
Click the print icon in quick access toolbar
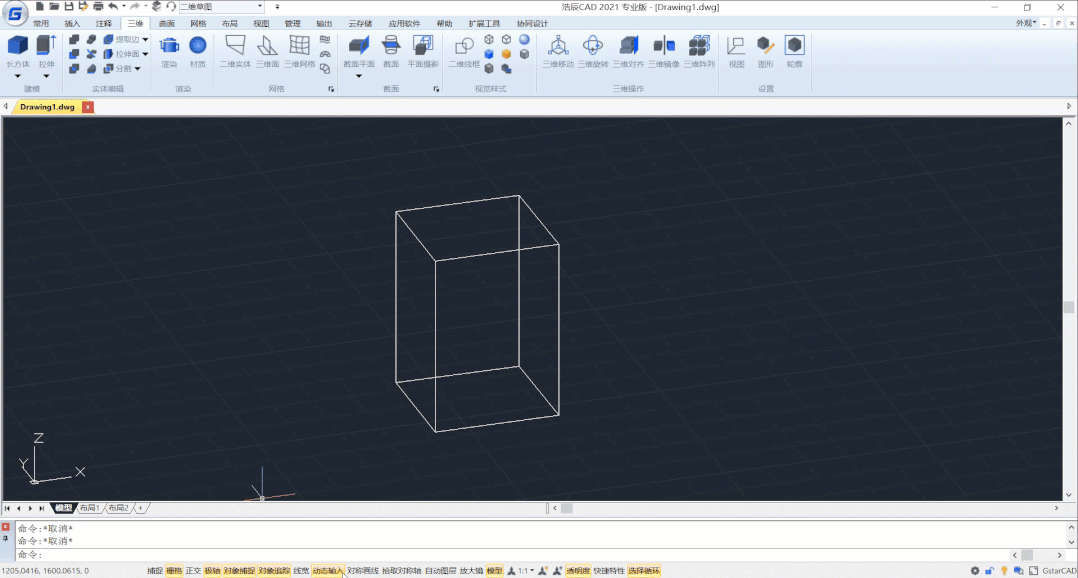98,6
